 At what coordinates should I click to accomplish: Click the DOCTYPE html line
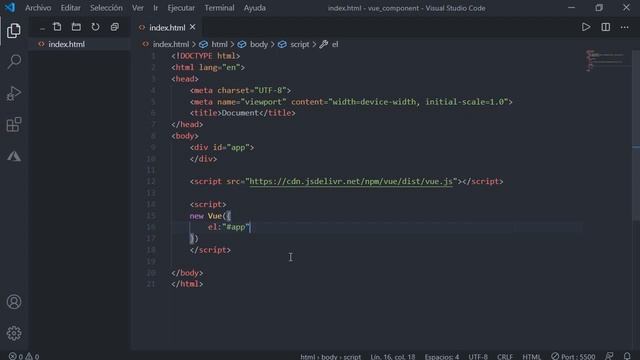click(206, 56)
